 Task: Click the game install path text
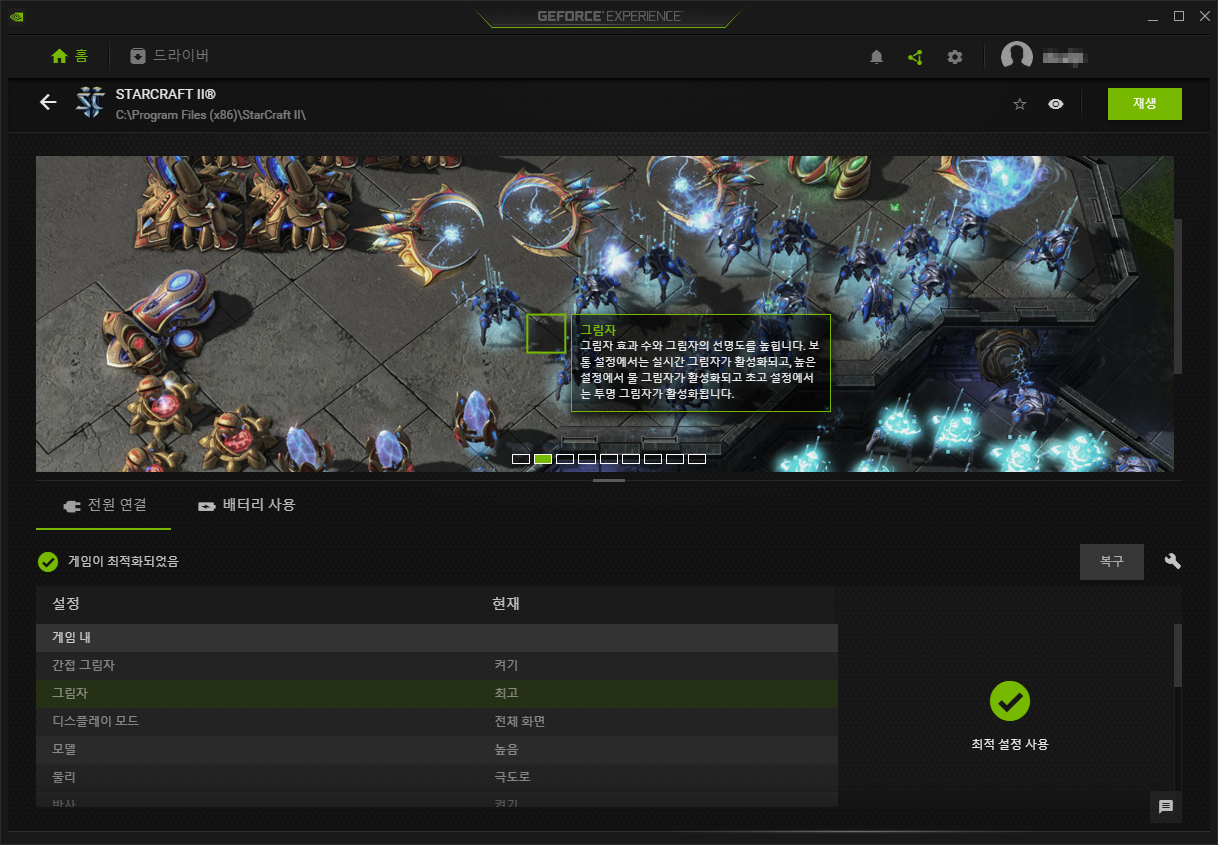tap(211, 115)
